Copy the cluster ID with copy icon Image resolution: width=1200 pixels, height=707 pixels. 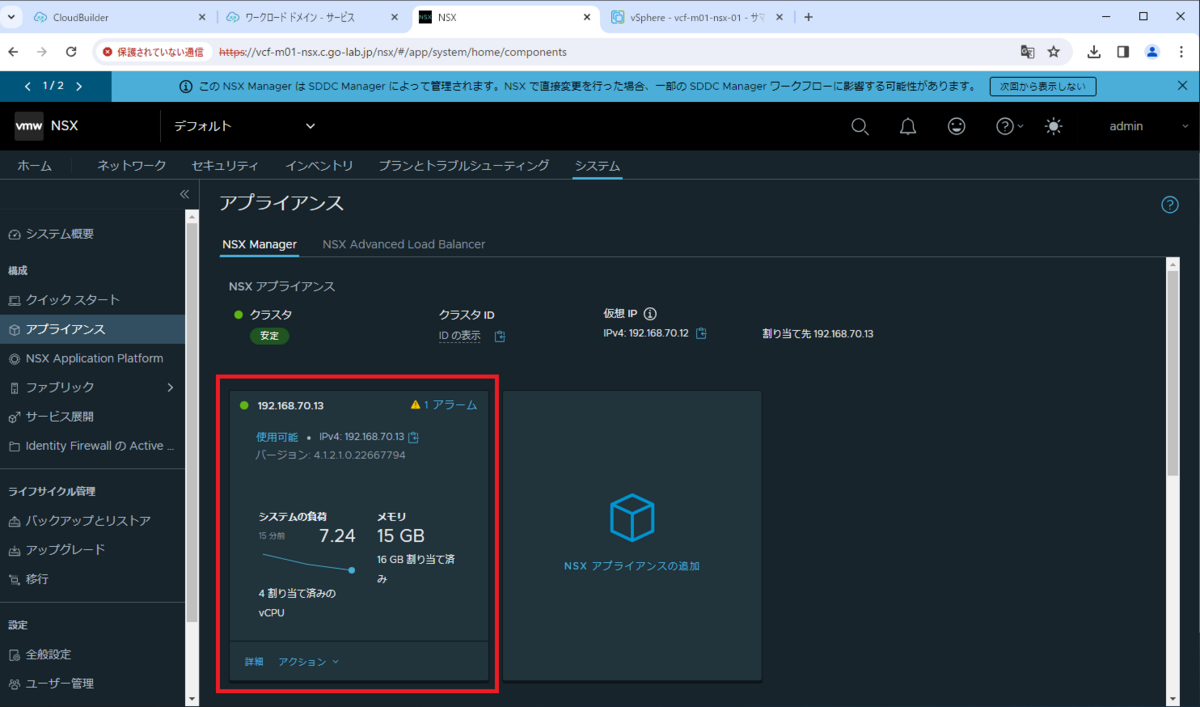[500, 336]
